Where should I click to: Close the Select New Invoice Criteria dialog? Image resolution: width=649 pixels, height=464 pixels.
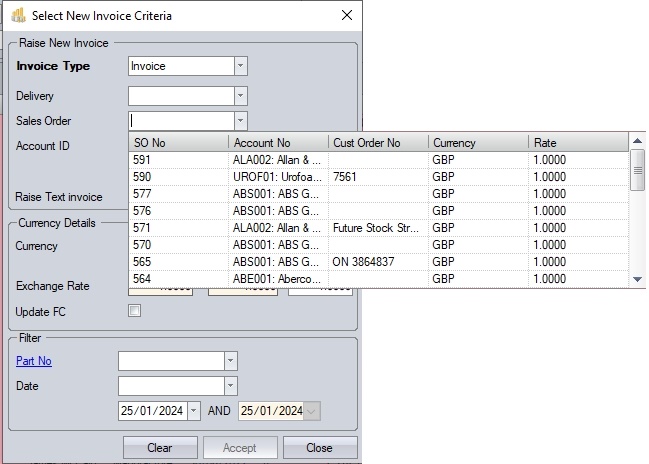tap(346, 15)
